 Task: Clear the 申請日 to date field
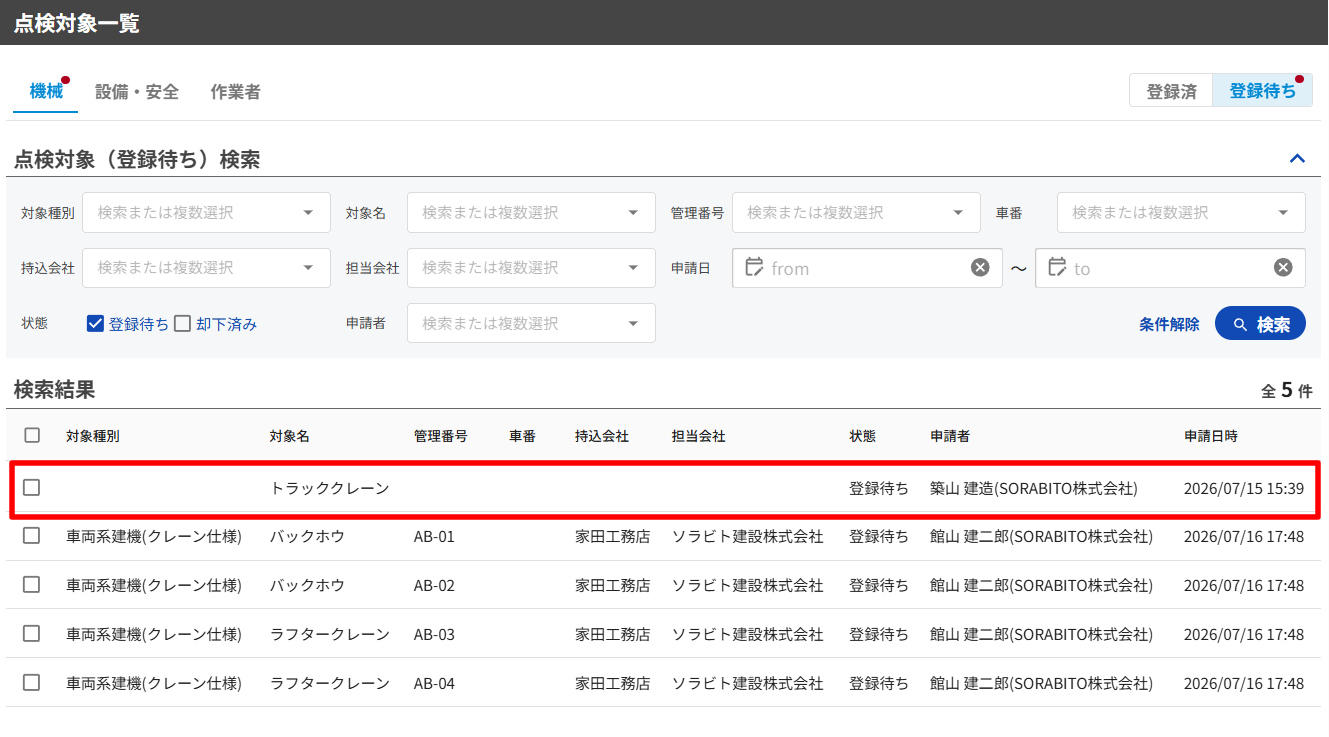pos(1283,268)
